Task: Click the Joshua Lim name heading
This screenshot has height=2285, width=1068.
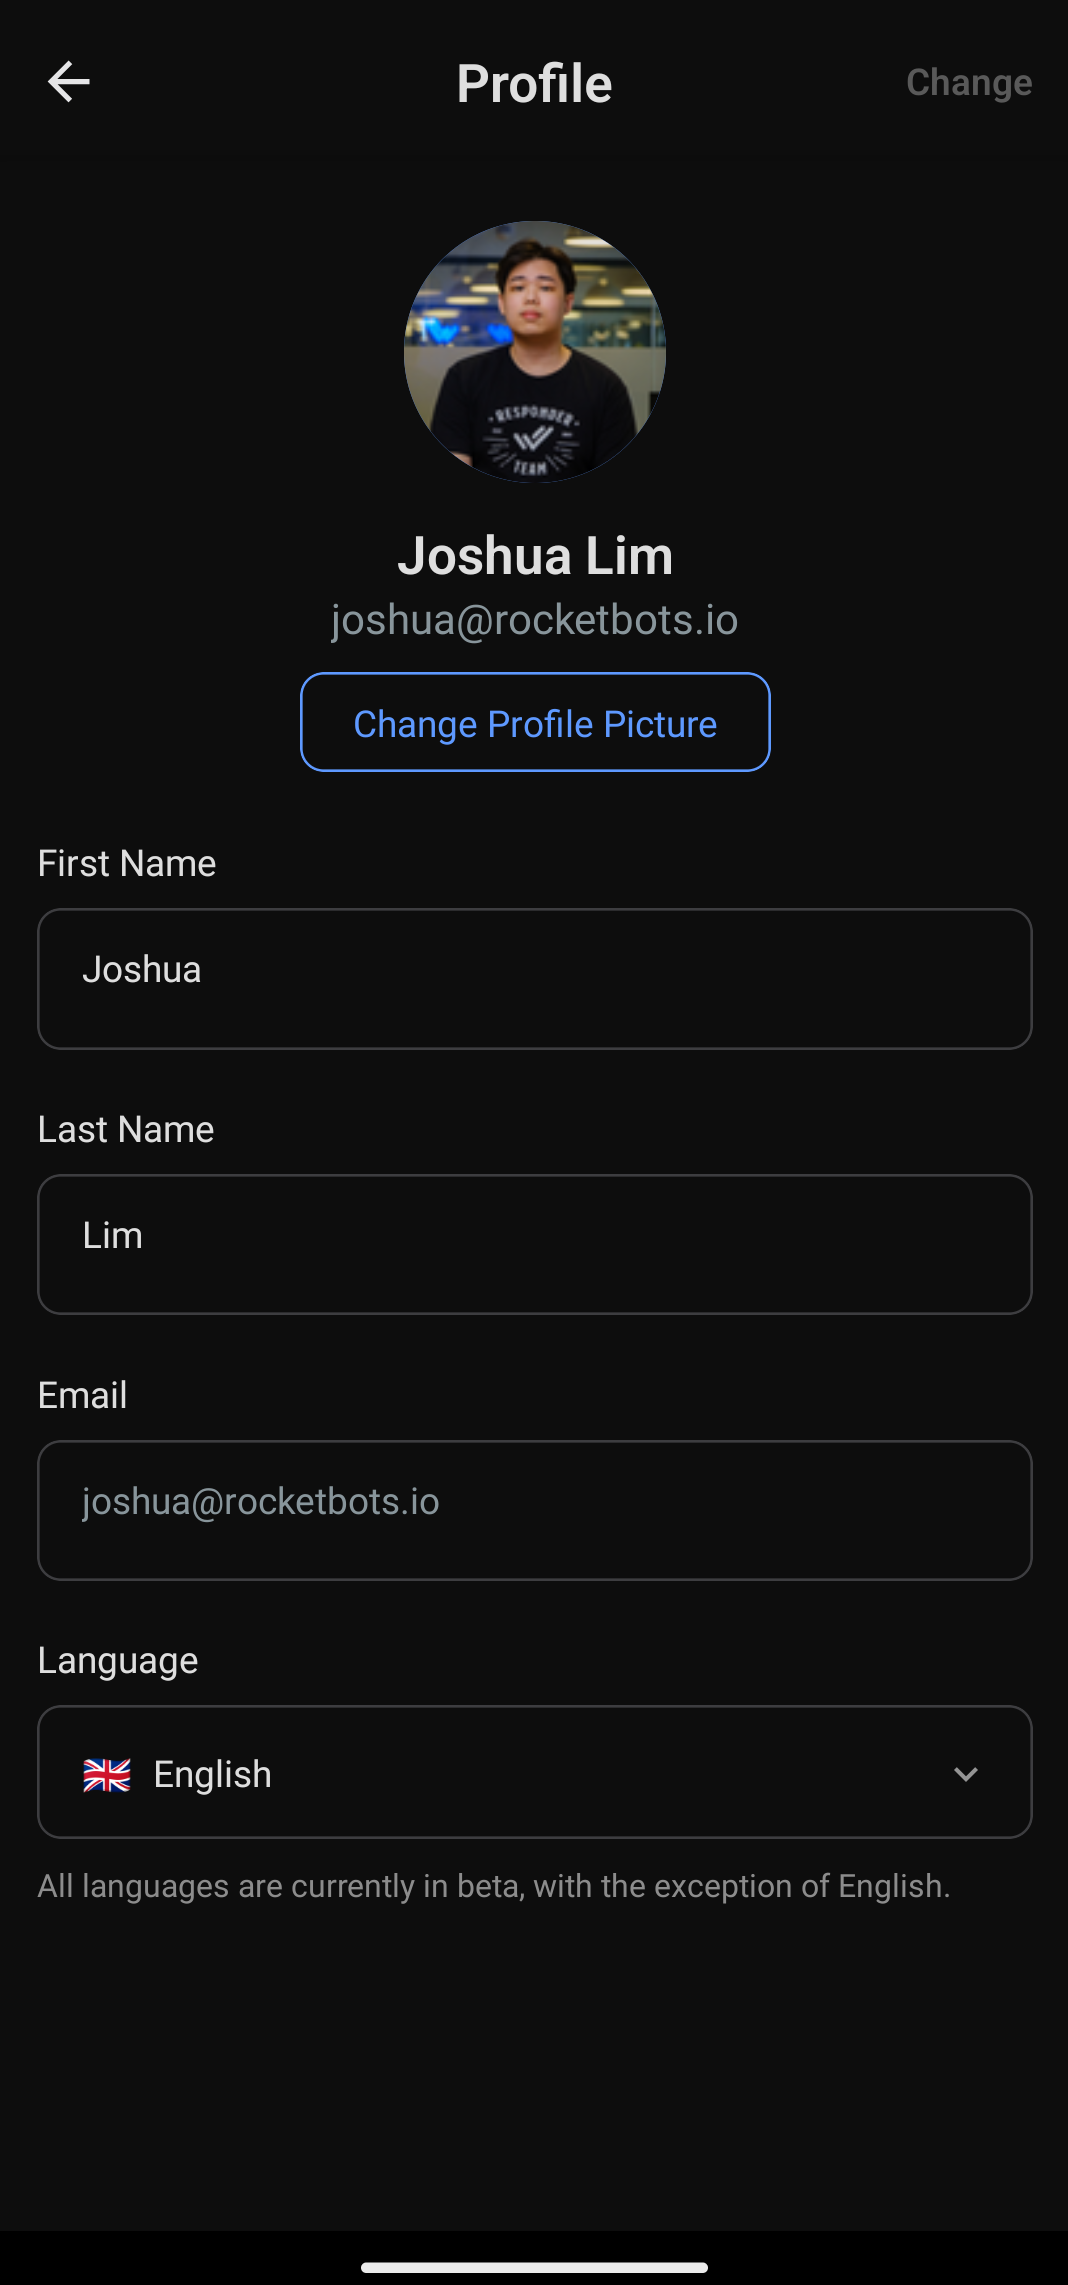Action: [x=535, y=556]
